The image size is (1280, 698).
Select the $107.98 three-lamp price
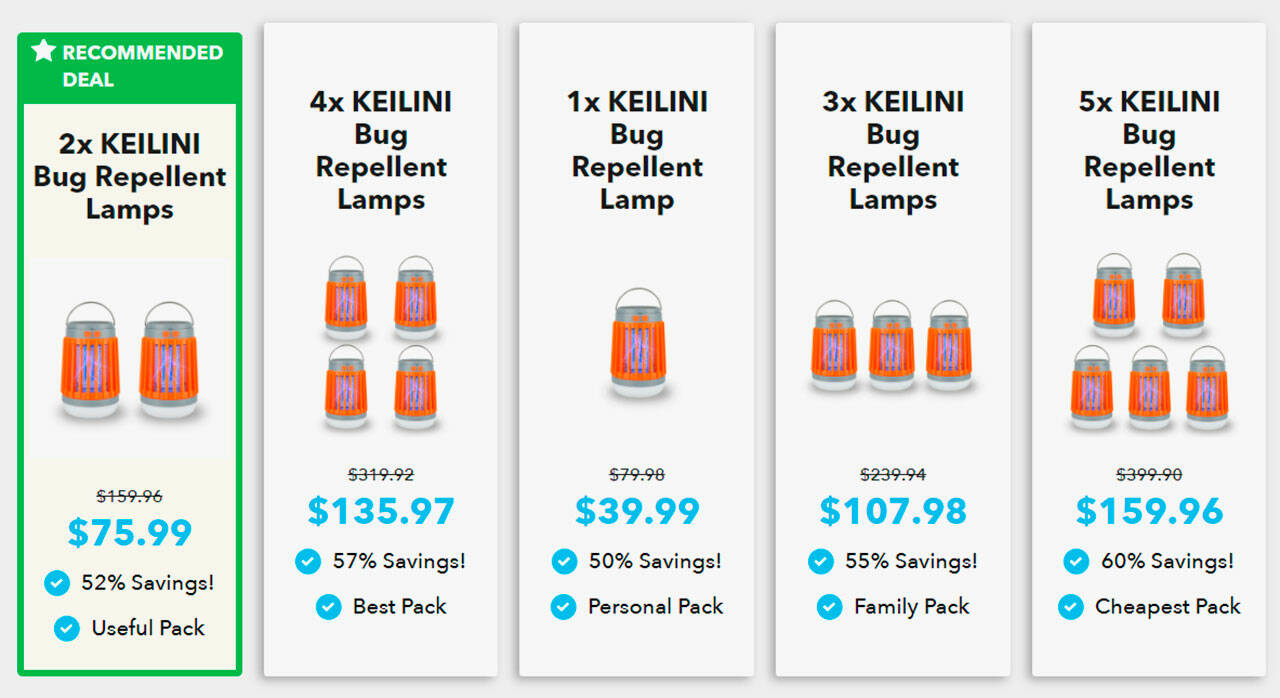coord(893,511)
